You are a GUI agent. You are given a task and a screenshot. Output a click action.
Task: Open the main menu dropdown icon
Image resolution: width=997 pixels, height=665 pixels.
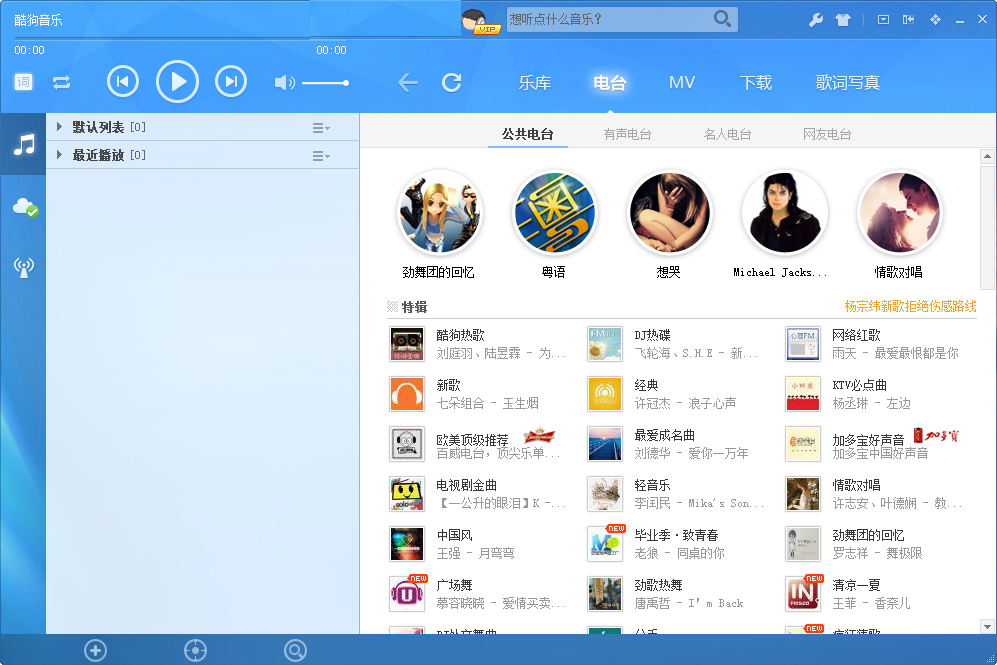pyautogui.click(x=883, y=20)
